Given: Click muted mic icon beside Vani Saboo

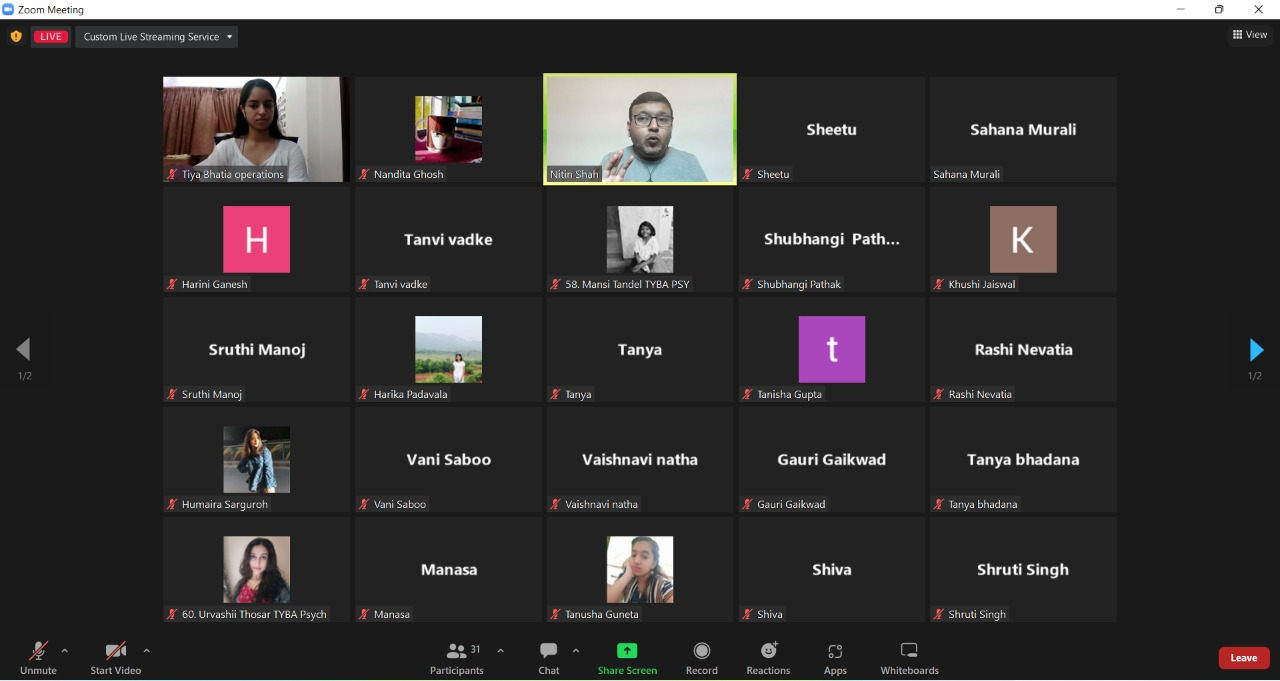Looking at the screenshot, I should point(364,504).
